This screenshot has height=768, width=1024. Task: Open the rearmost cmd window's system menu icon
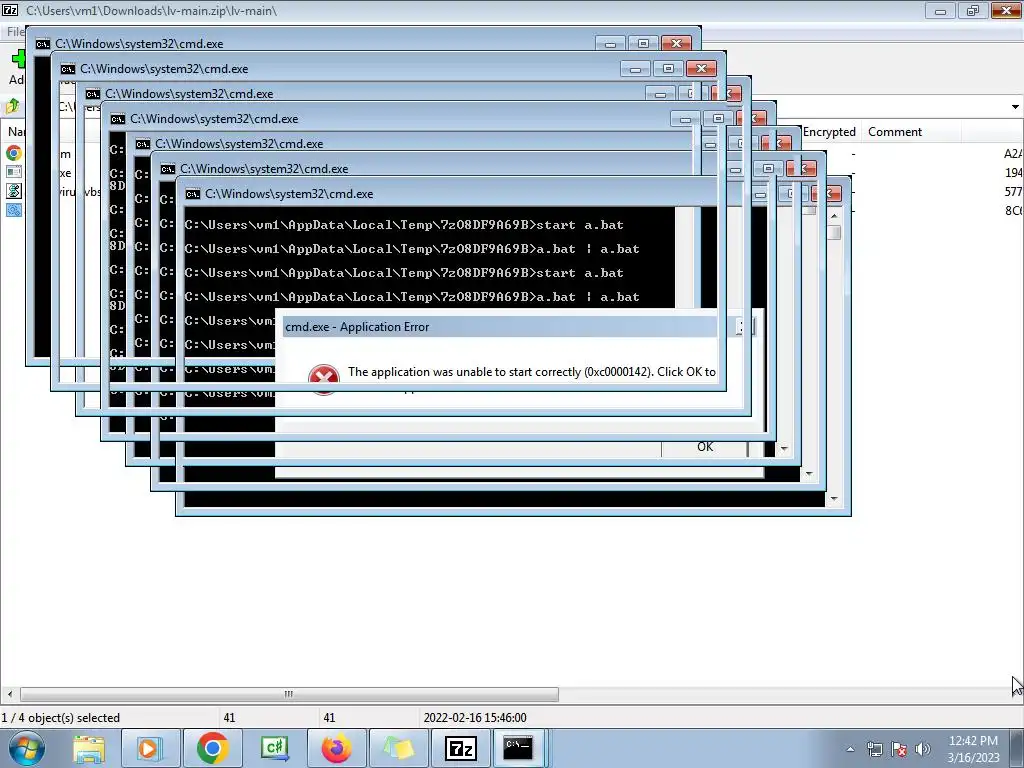[42, 44]
